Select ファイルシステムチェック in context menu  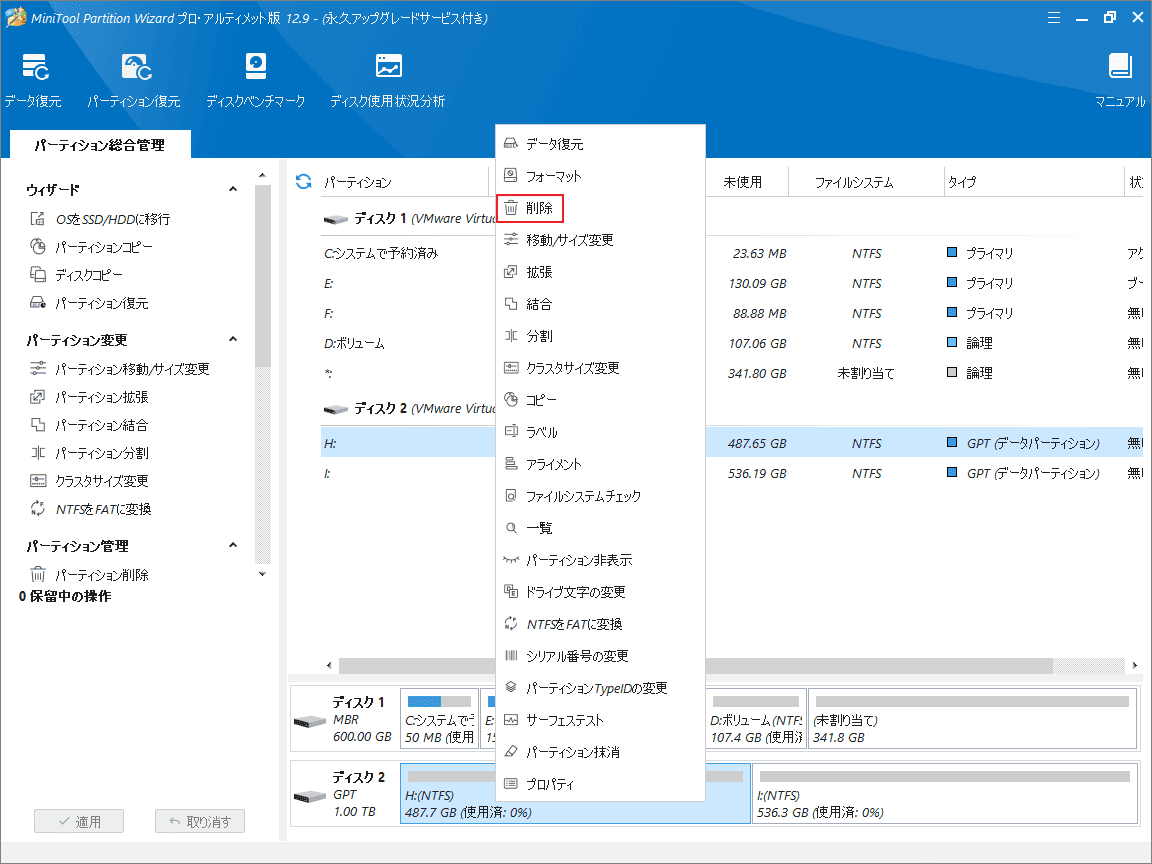point(600,497)
